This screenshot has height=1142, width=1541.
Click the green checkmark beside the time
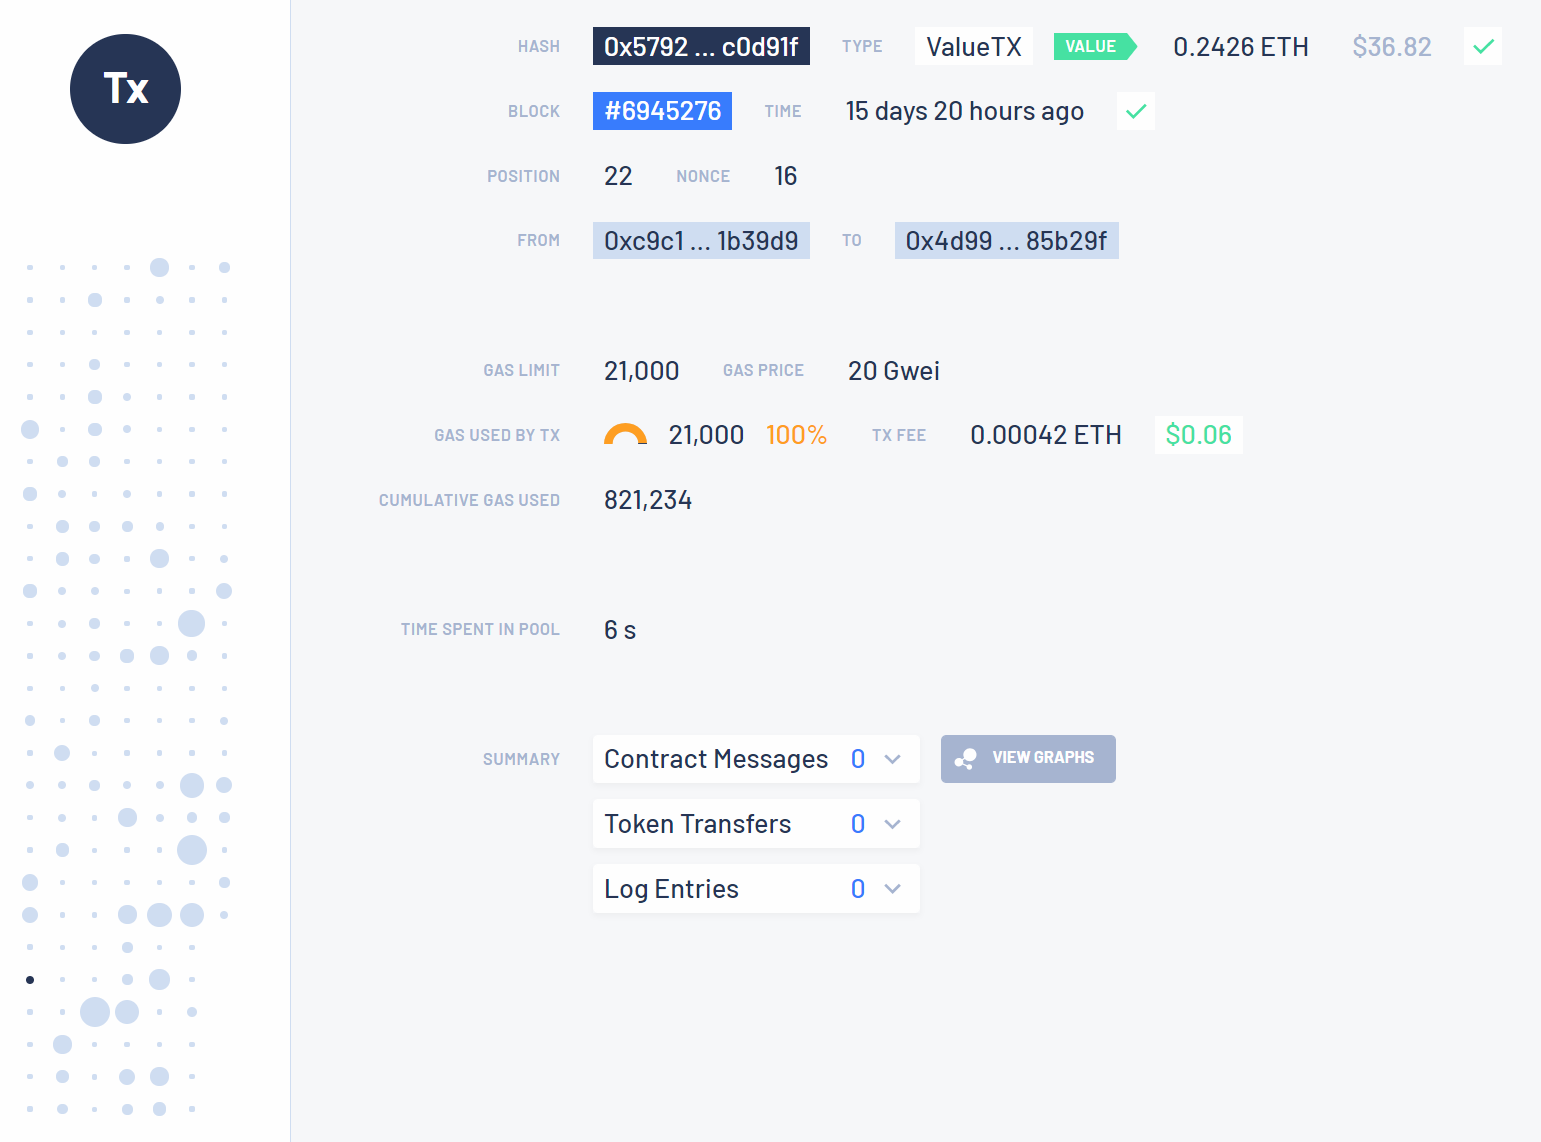1136,111
